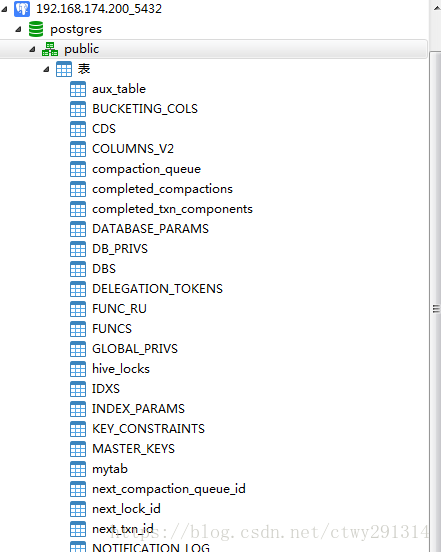Select the DBS table name
Viewport: 441px width, 552px height.
coord(104,269)
